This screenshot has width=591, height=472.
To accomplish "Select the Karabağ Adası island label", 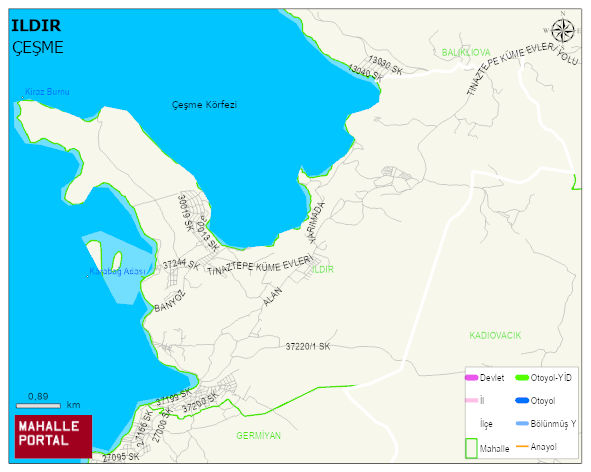I will click(x=117, y=271).
